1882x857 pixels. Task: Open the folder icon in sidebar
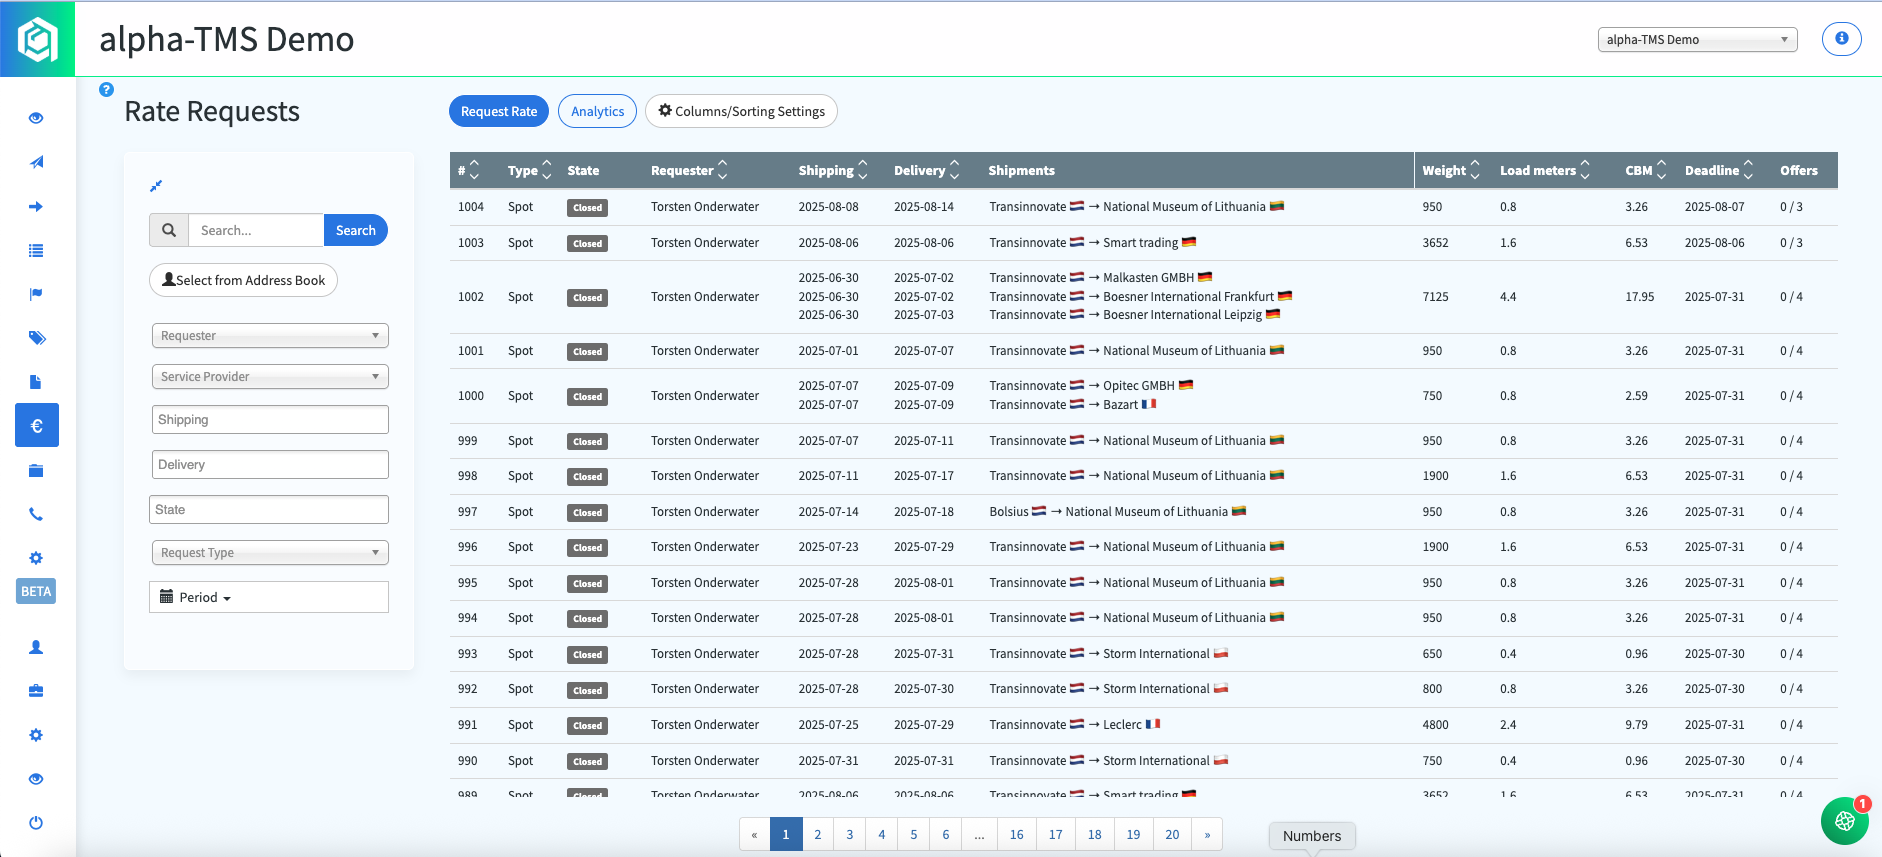tap(36, 470)
